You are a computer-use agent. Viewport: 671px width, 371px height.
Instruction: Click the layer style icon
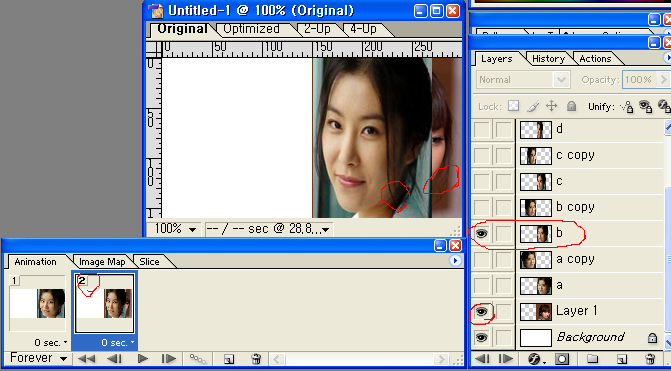pos(534,359)
